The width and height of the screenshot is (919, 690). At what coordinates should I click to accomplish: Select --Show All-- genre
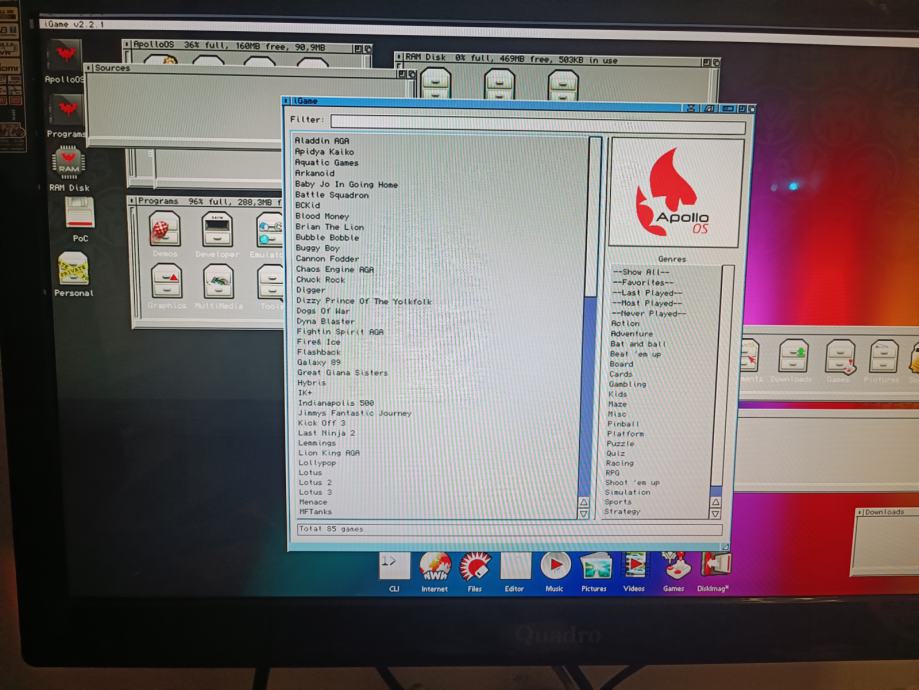[x=641, y=272]
